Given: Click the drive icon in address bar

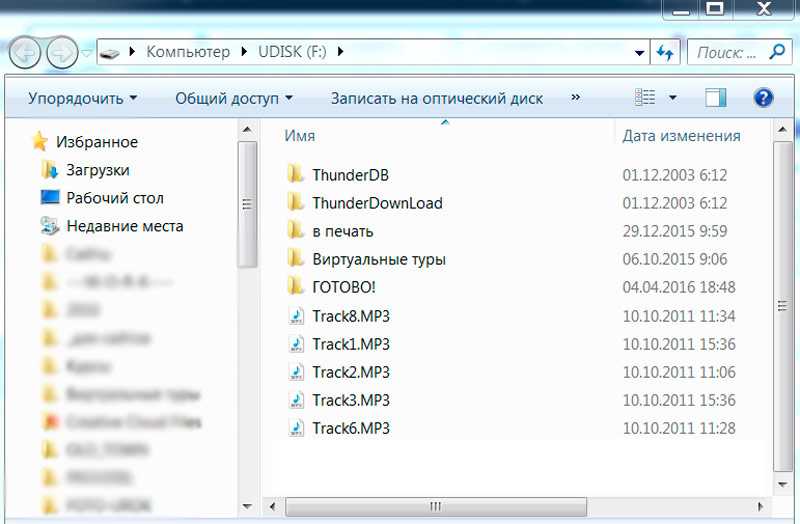Looking at the screenshot, I should tap(109, 53).
